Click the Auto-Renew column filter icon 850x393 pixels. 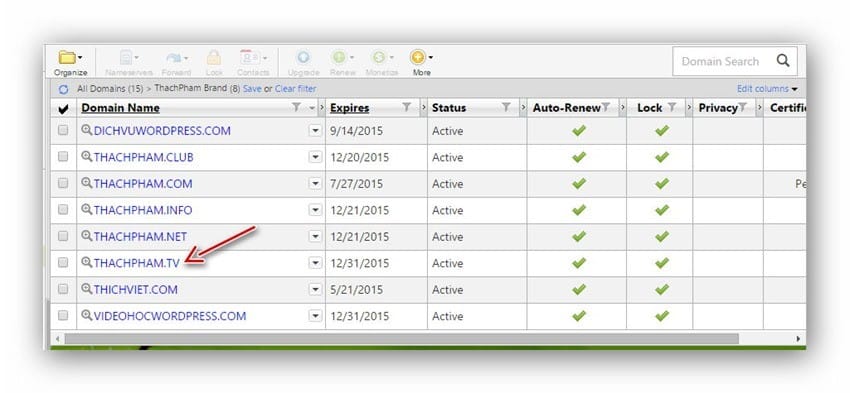click(x=606, y=107)
